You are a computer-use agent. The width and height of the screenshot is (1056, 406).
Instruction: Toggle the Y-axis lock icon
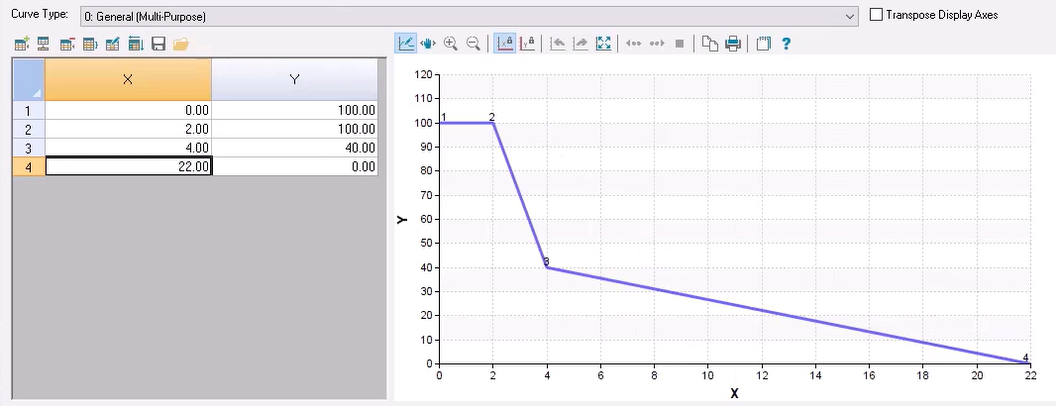point(527,44)
